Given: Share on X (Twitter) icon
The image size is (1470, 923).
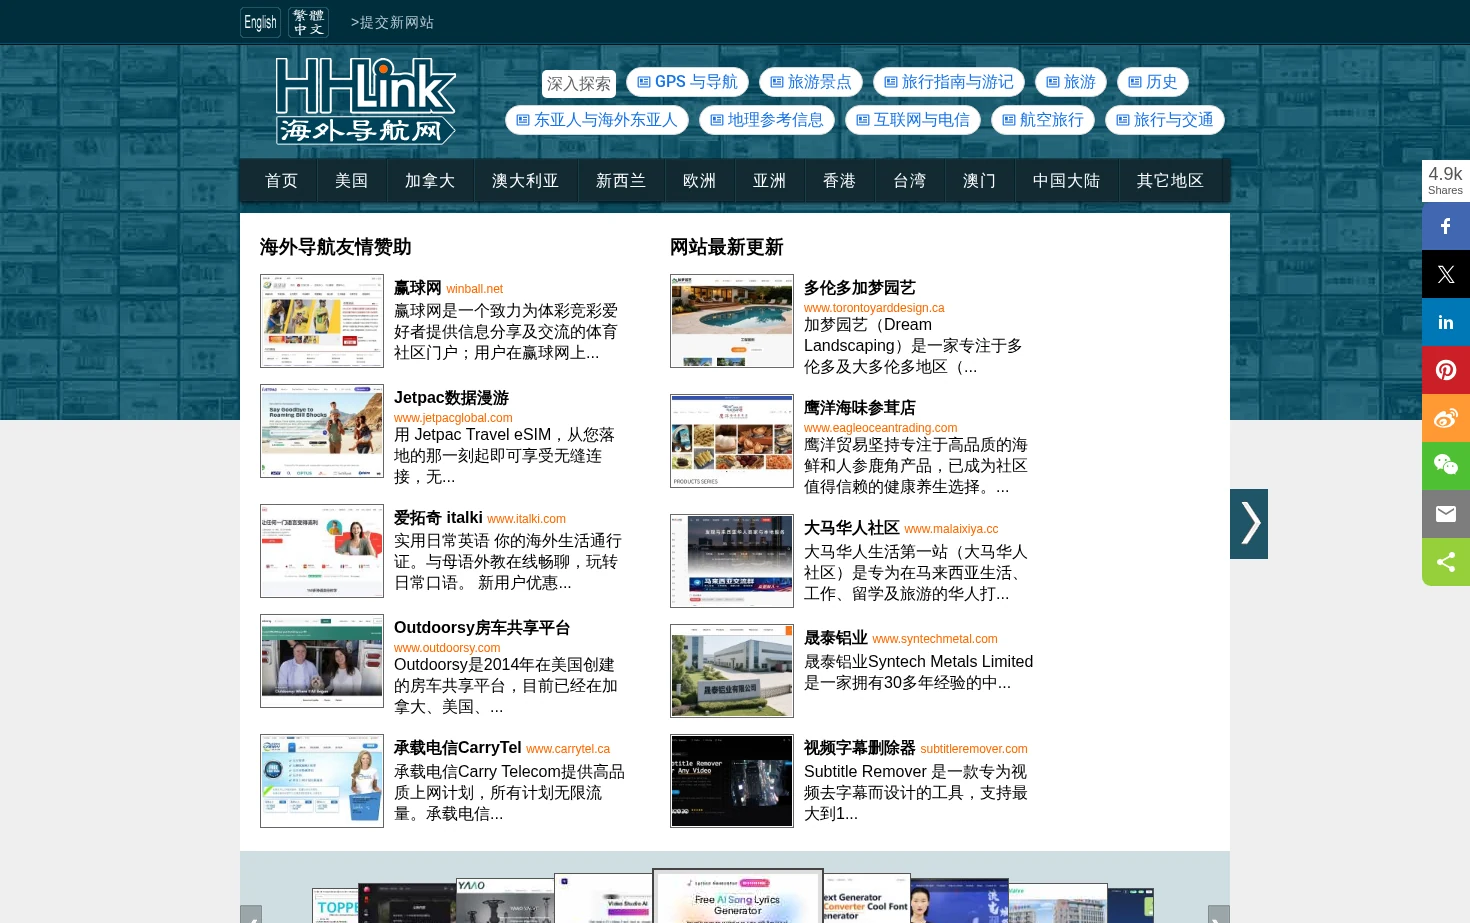Looking at the screenshot, I should tap(1446, 274).
